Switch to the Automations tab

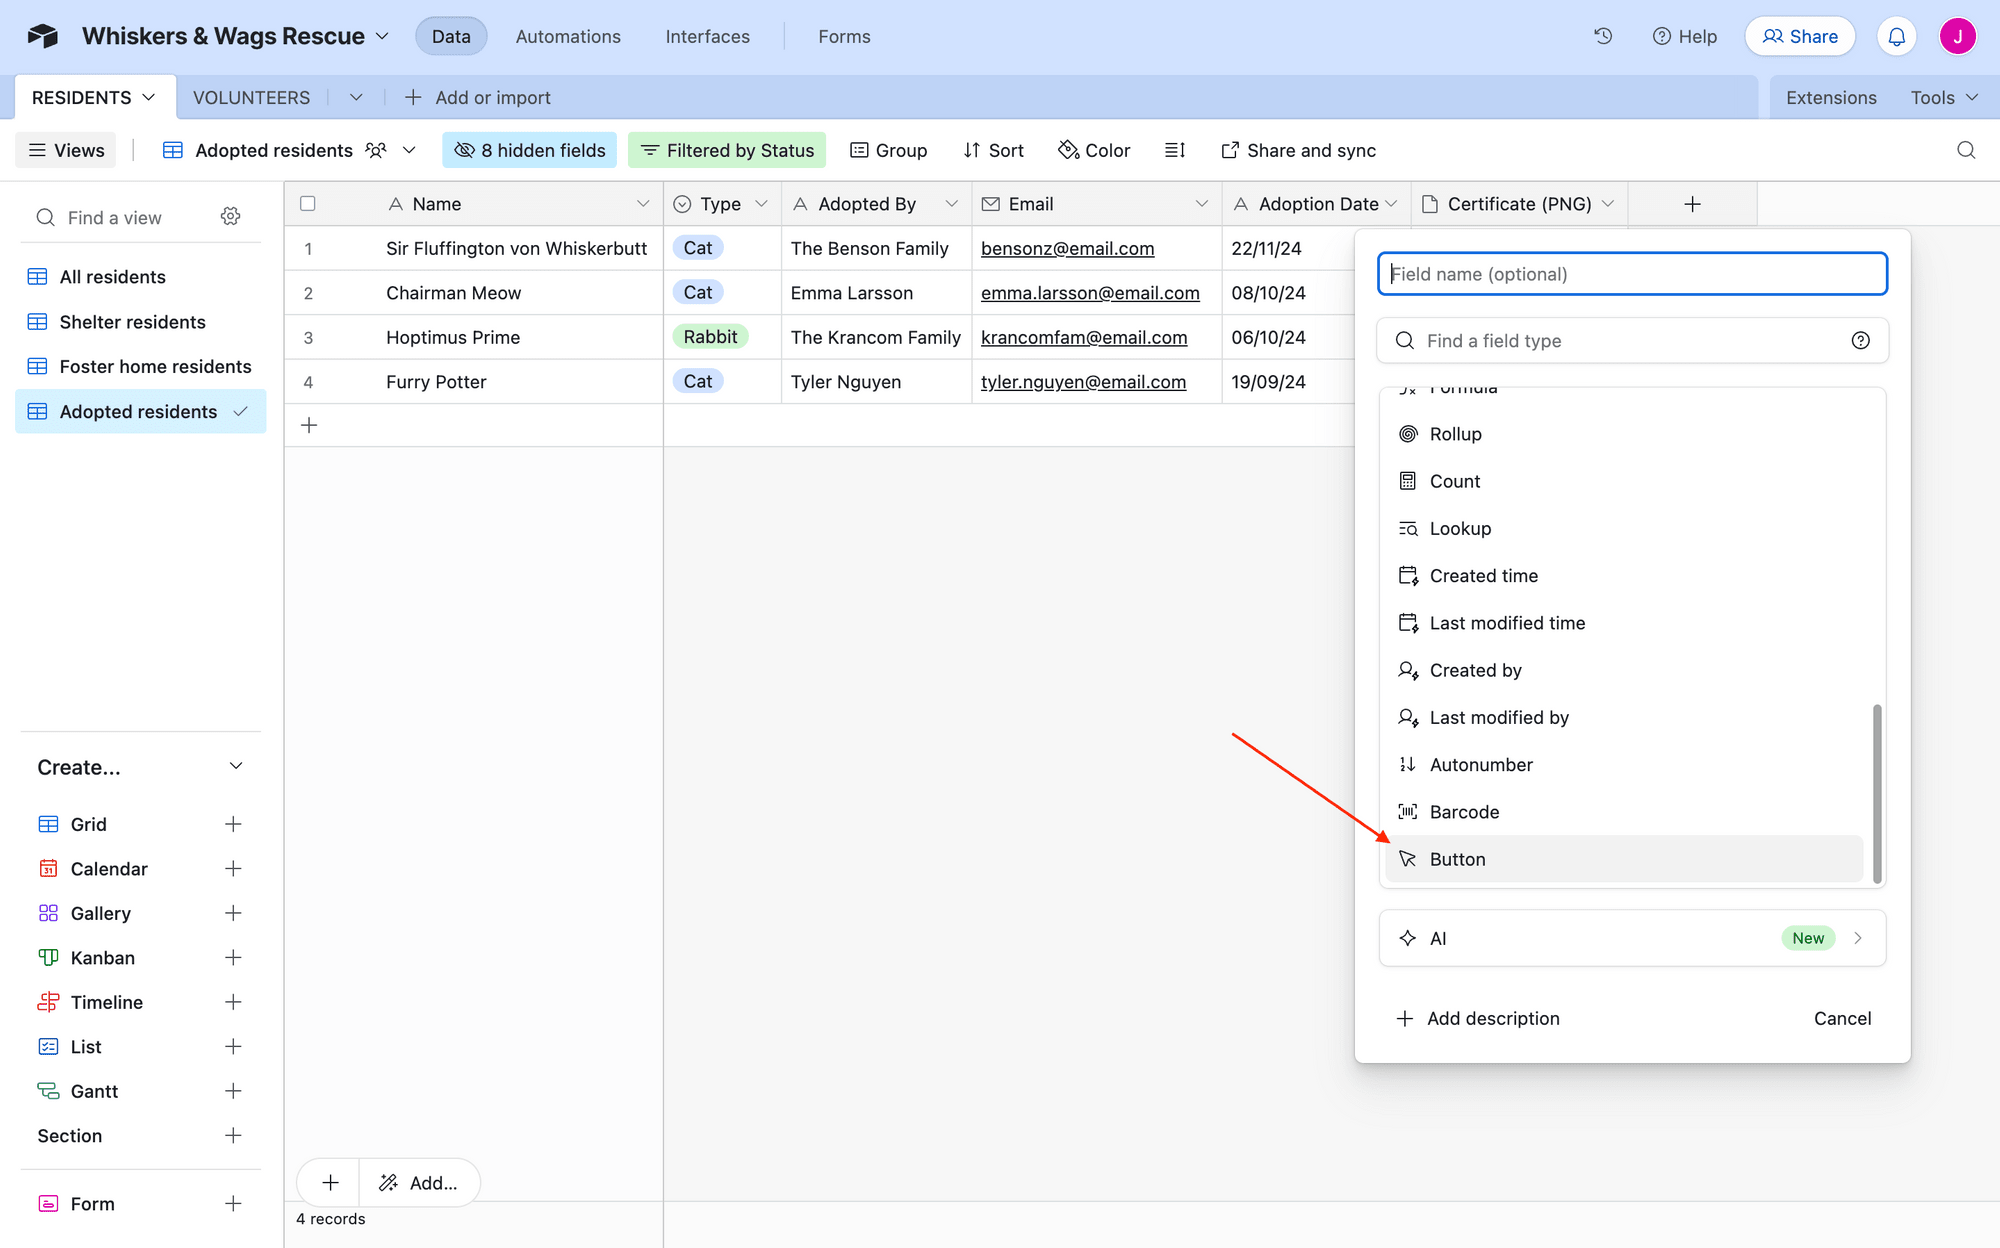[567, 36]
